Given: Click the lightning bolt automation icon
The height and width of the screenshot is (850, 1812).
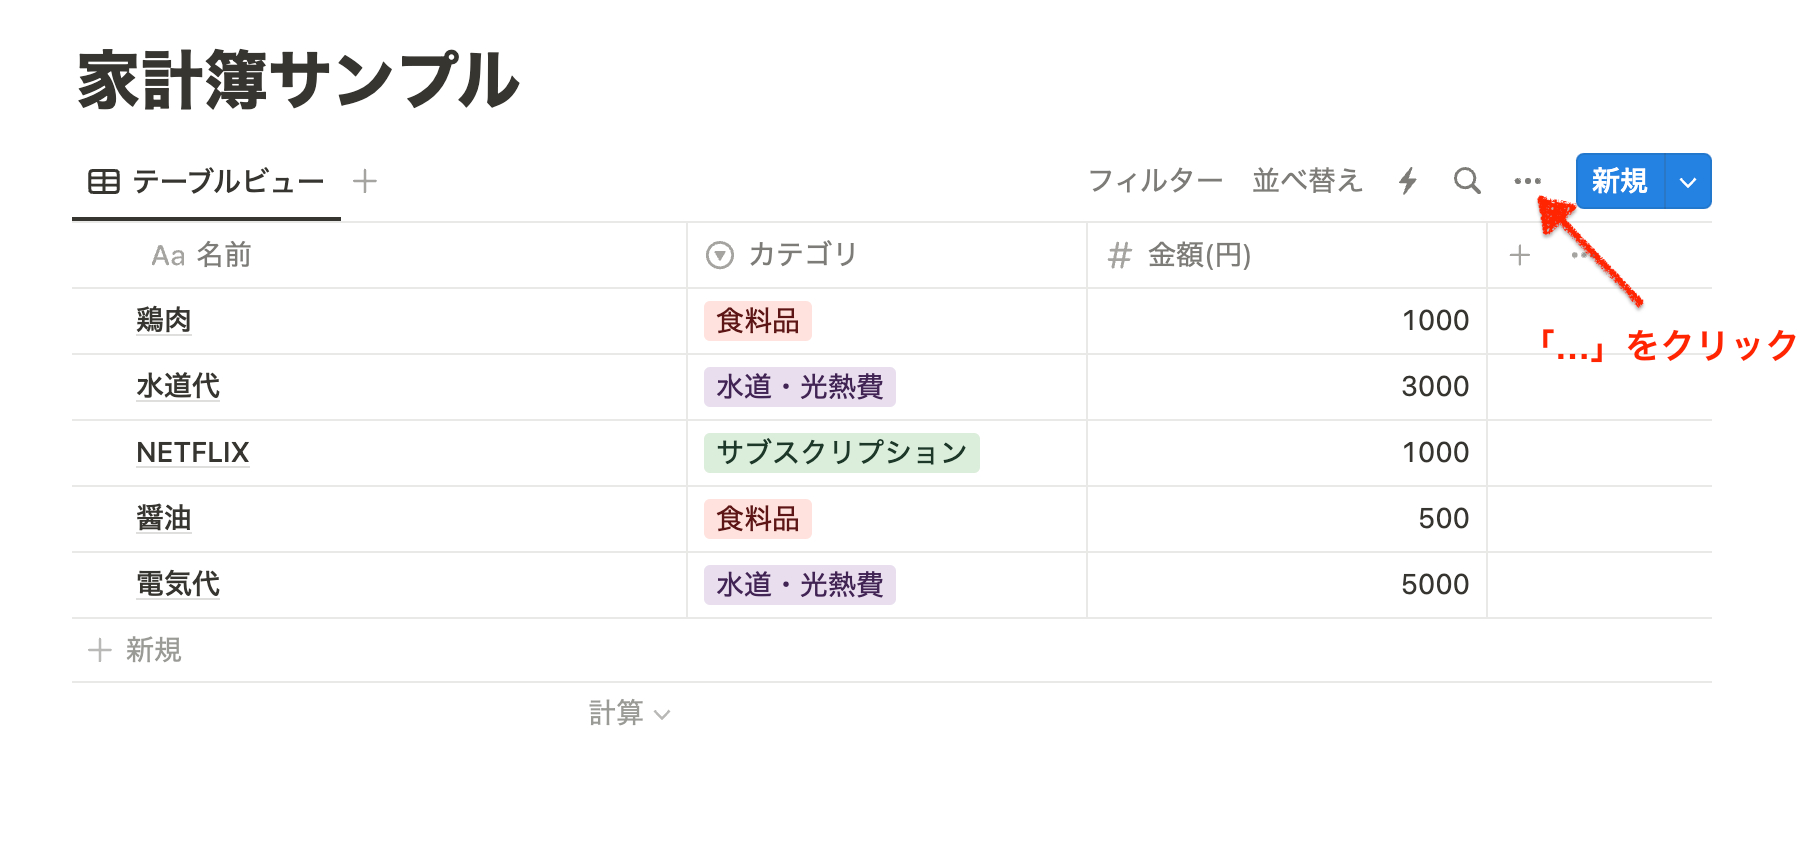Looking at the screenshot, I should pyautogui.click(x=1408, y=181).
